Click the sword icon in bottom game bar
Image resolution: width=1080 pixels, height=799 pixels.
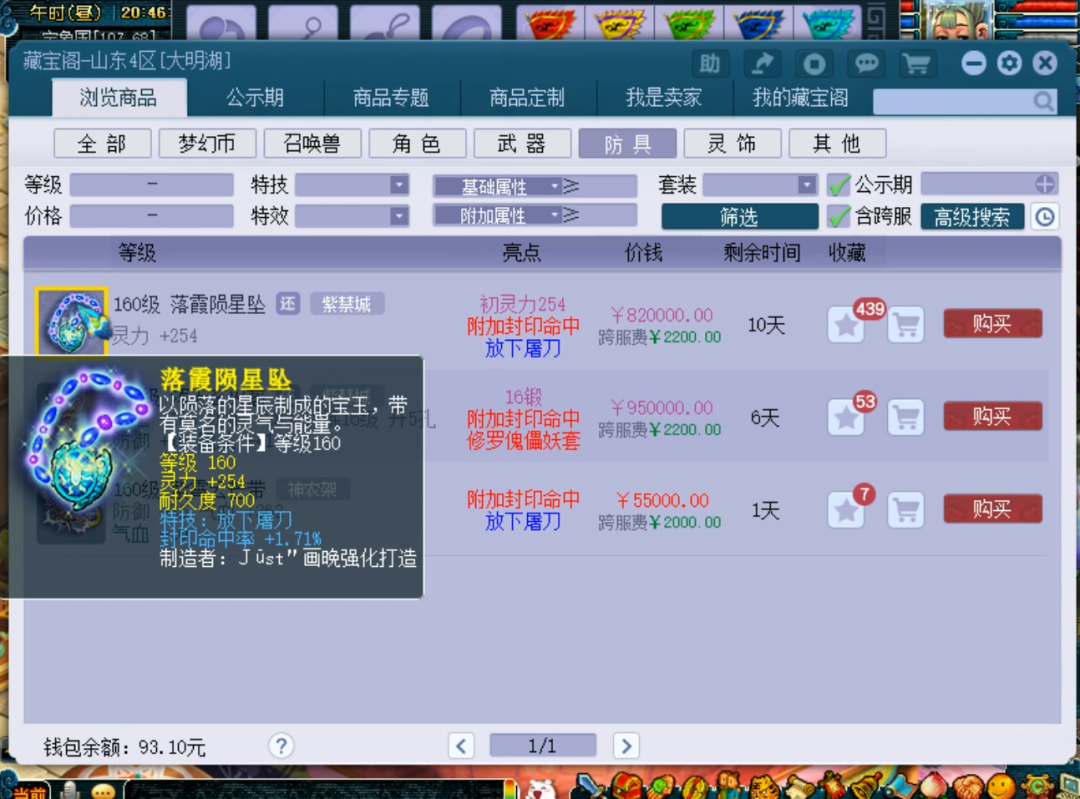[x=590, y=787]
